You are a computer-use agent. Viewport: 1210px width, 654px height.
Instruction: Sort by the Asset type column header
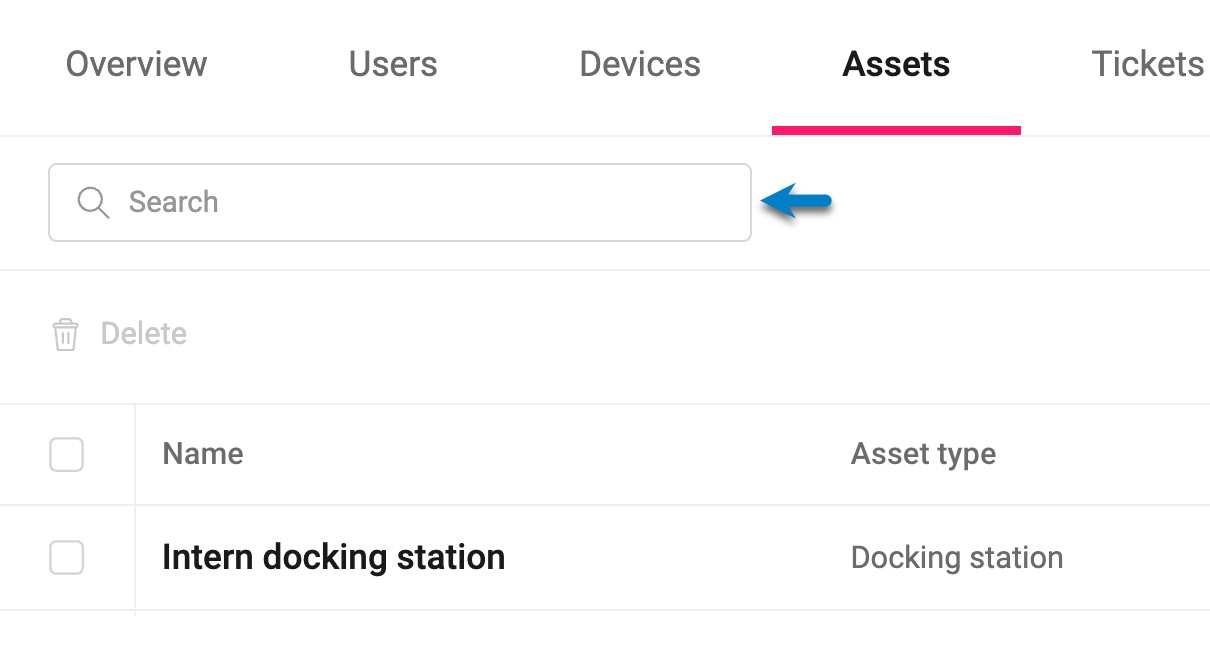pyautogui.click(x=923, y=455)
